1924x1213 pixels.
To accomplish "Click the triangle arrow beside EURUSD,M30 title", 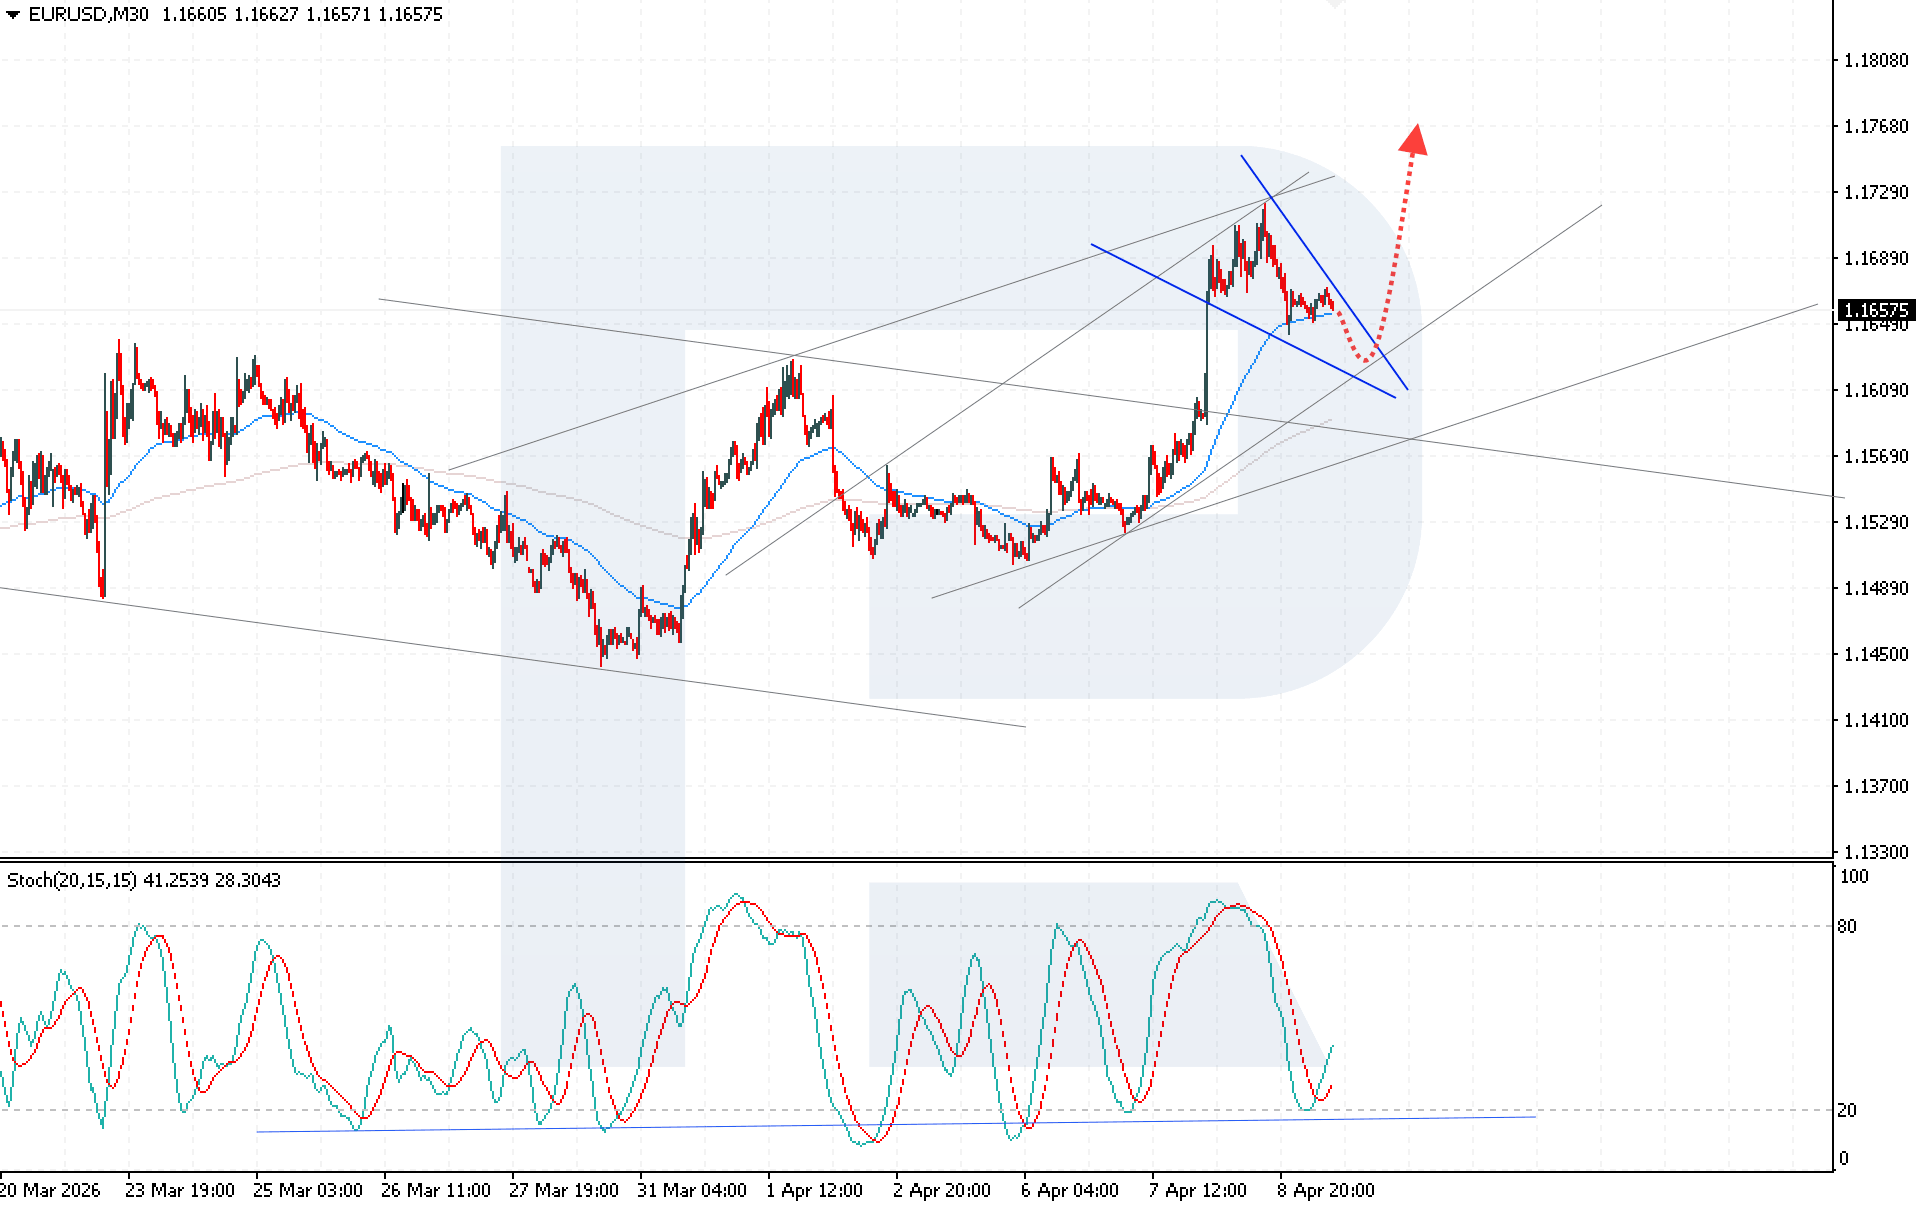I will 12,15.
